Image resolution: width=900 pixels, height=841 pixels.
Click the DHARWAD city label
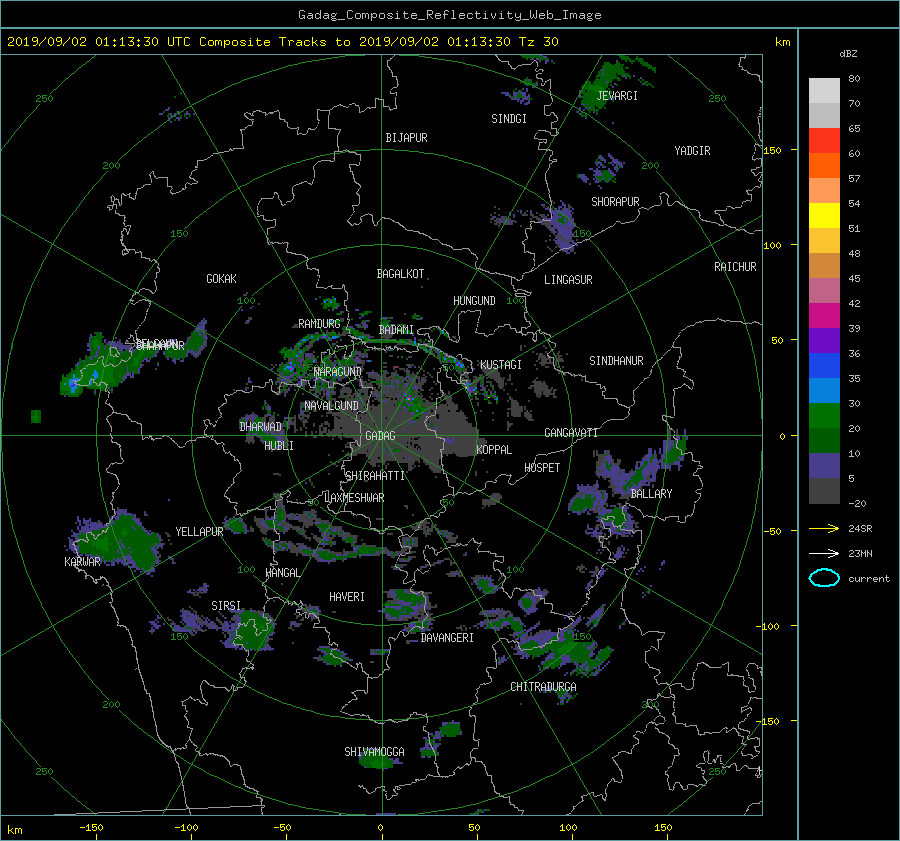[261, 427]
